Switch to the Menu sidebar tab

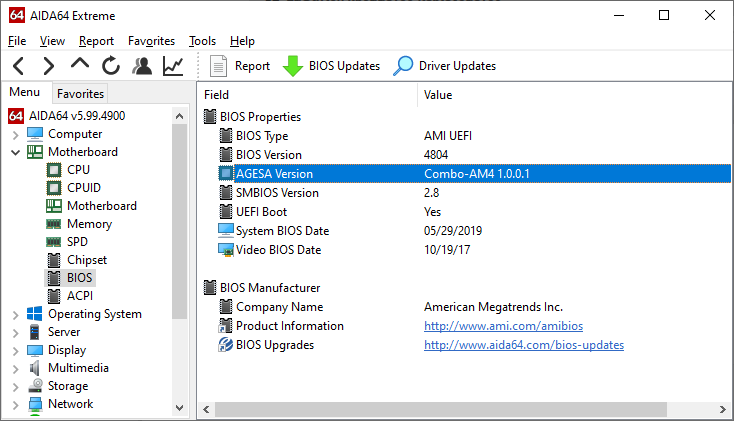pos(24,92)
